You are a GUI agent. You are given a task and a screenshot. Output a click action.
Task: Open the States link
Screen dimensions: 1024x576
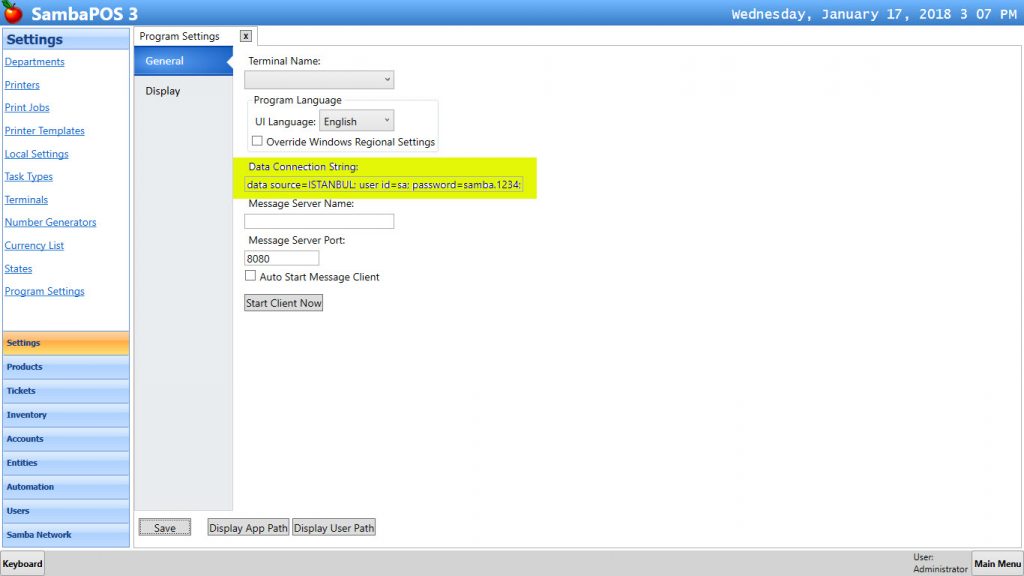click(x=18, y=268)
